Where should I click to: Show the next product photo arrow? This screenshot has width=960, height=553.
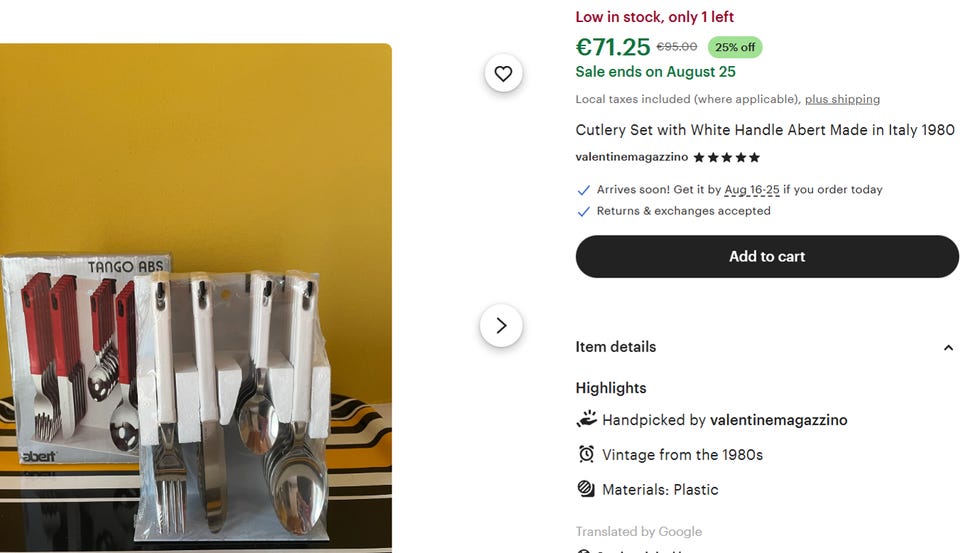[501, 326]
